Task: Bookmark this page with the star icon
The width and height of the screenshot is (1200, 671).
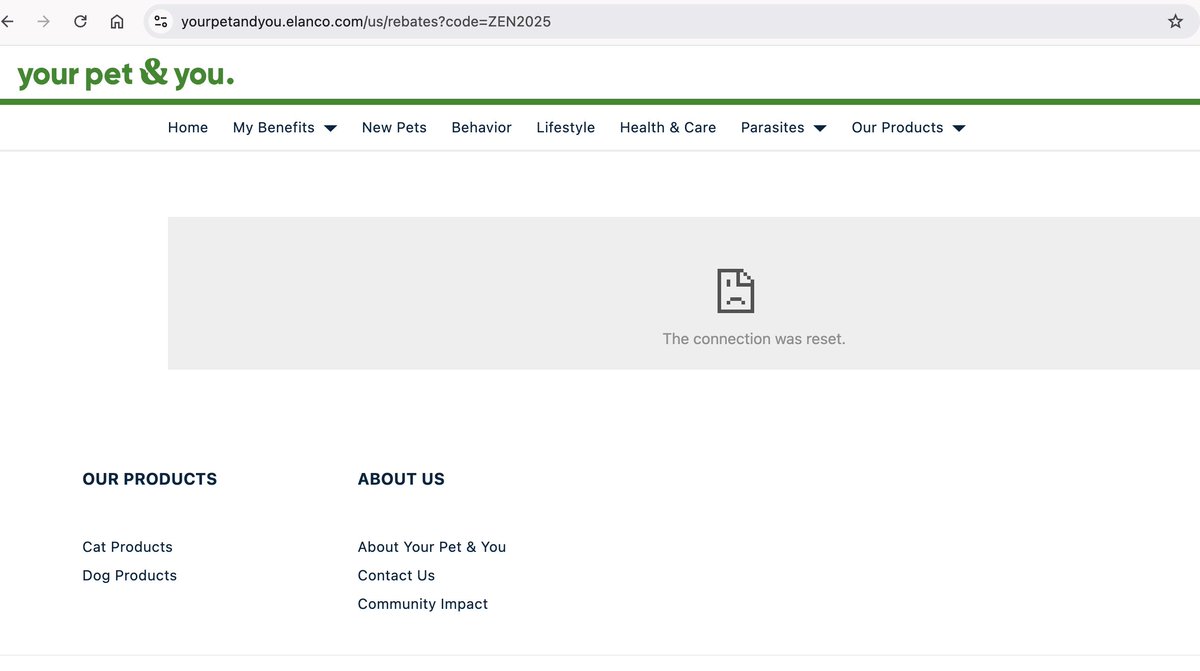Action: click(1175, 21)
